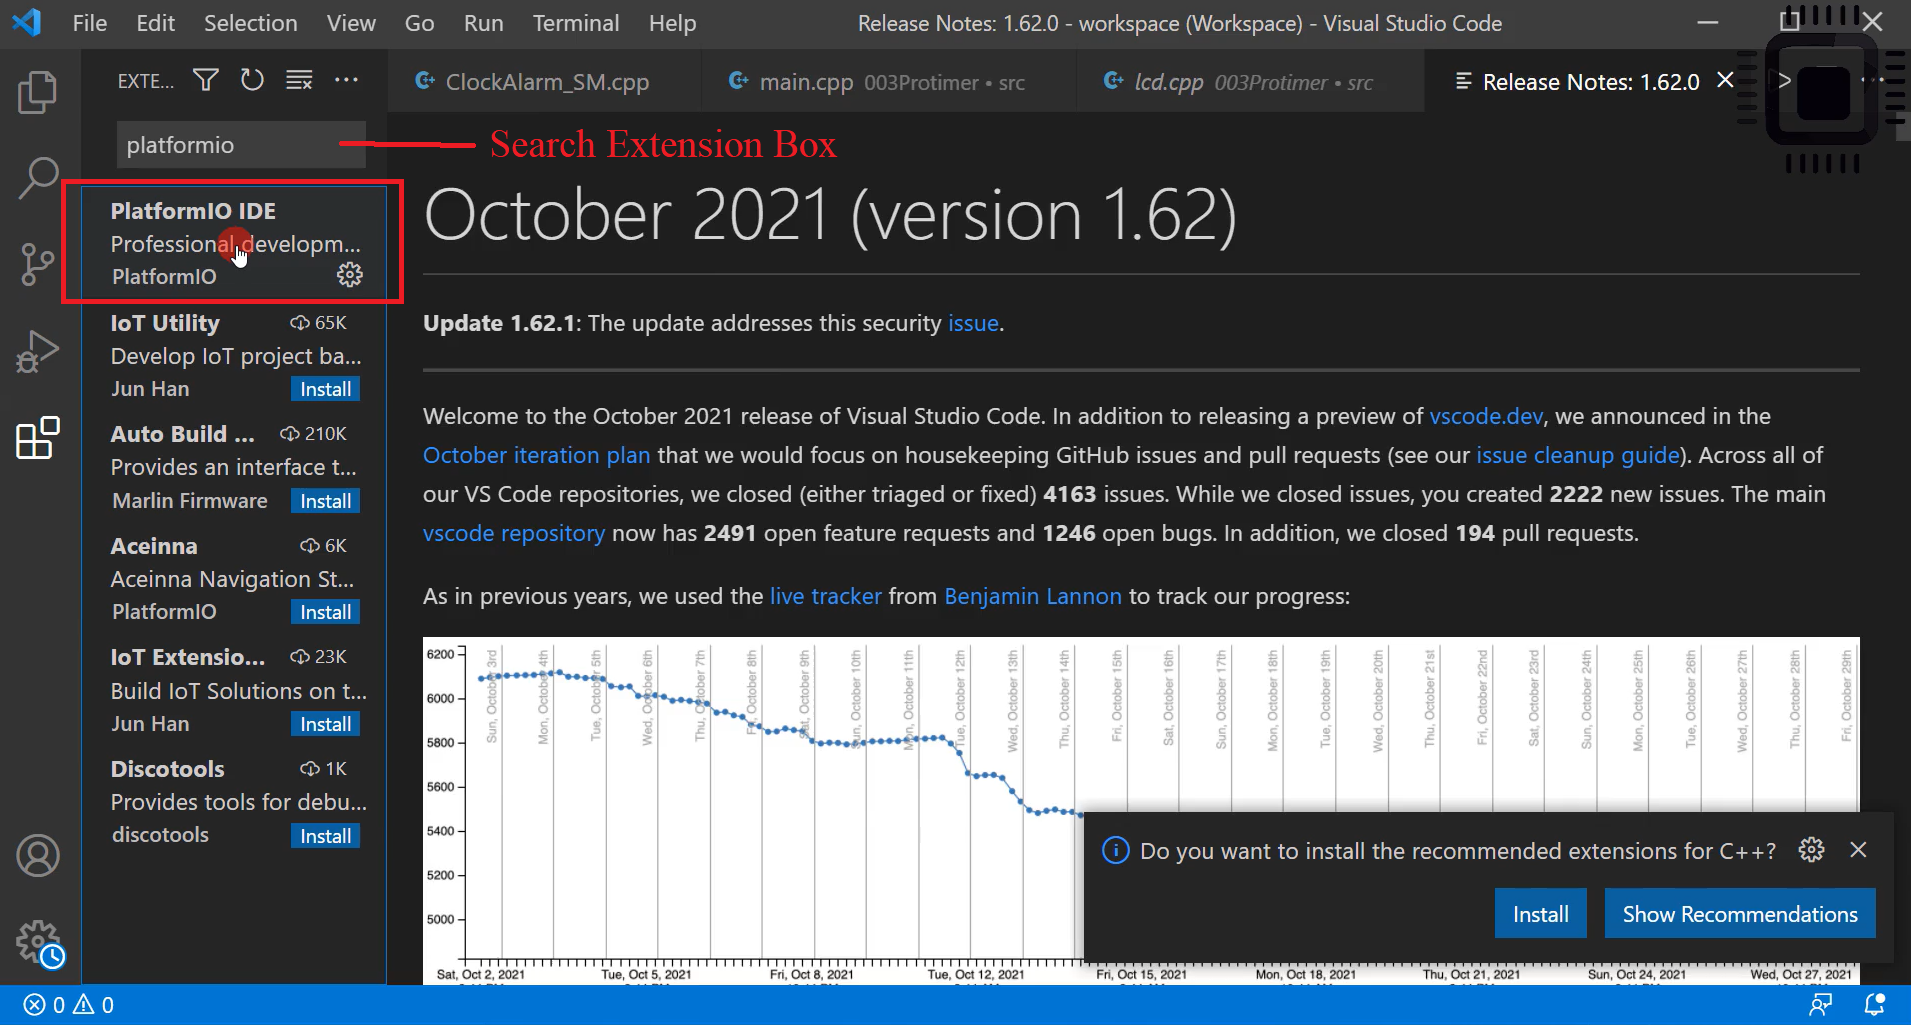Install the Aceinna extension
This screenshot has width=1911, height=1025.
coord(326,612)
